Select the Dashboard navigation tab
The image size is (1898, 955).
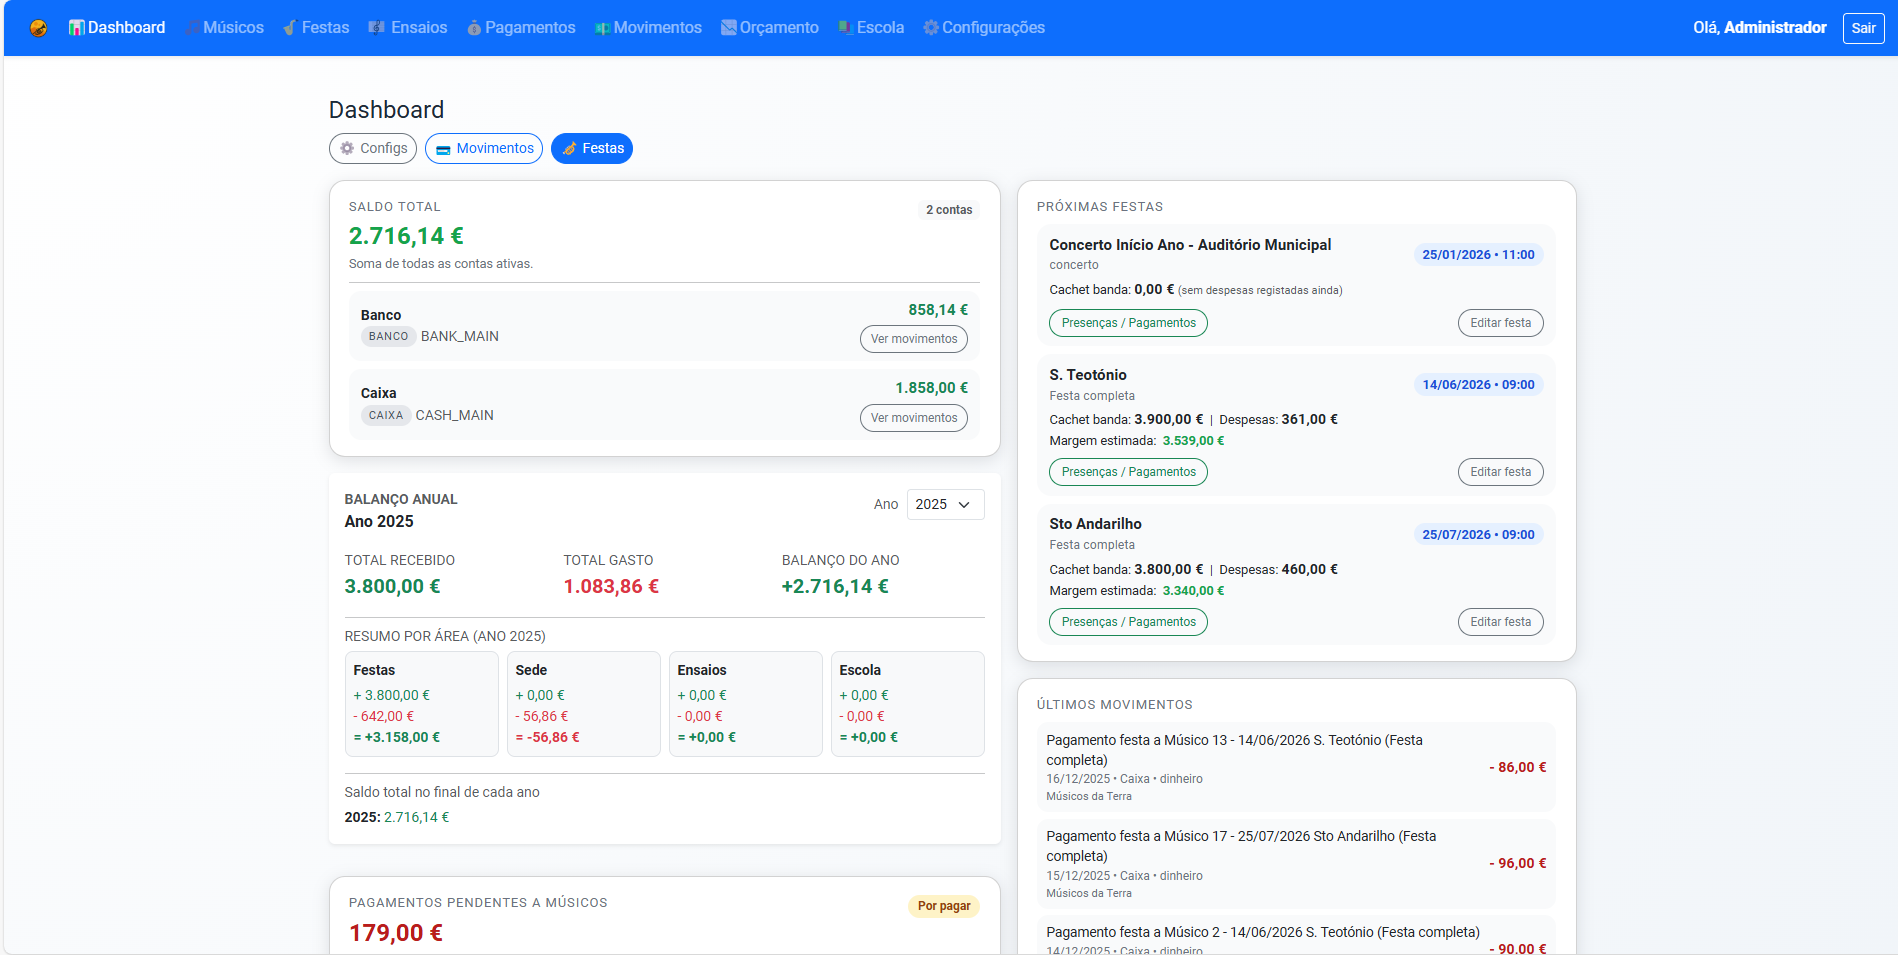click(117, 28)
